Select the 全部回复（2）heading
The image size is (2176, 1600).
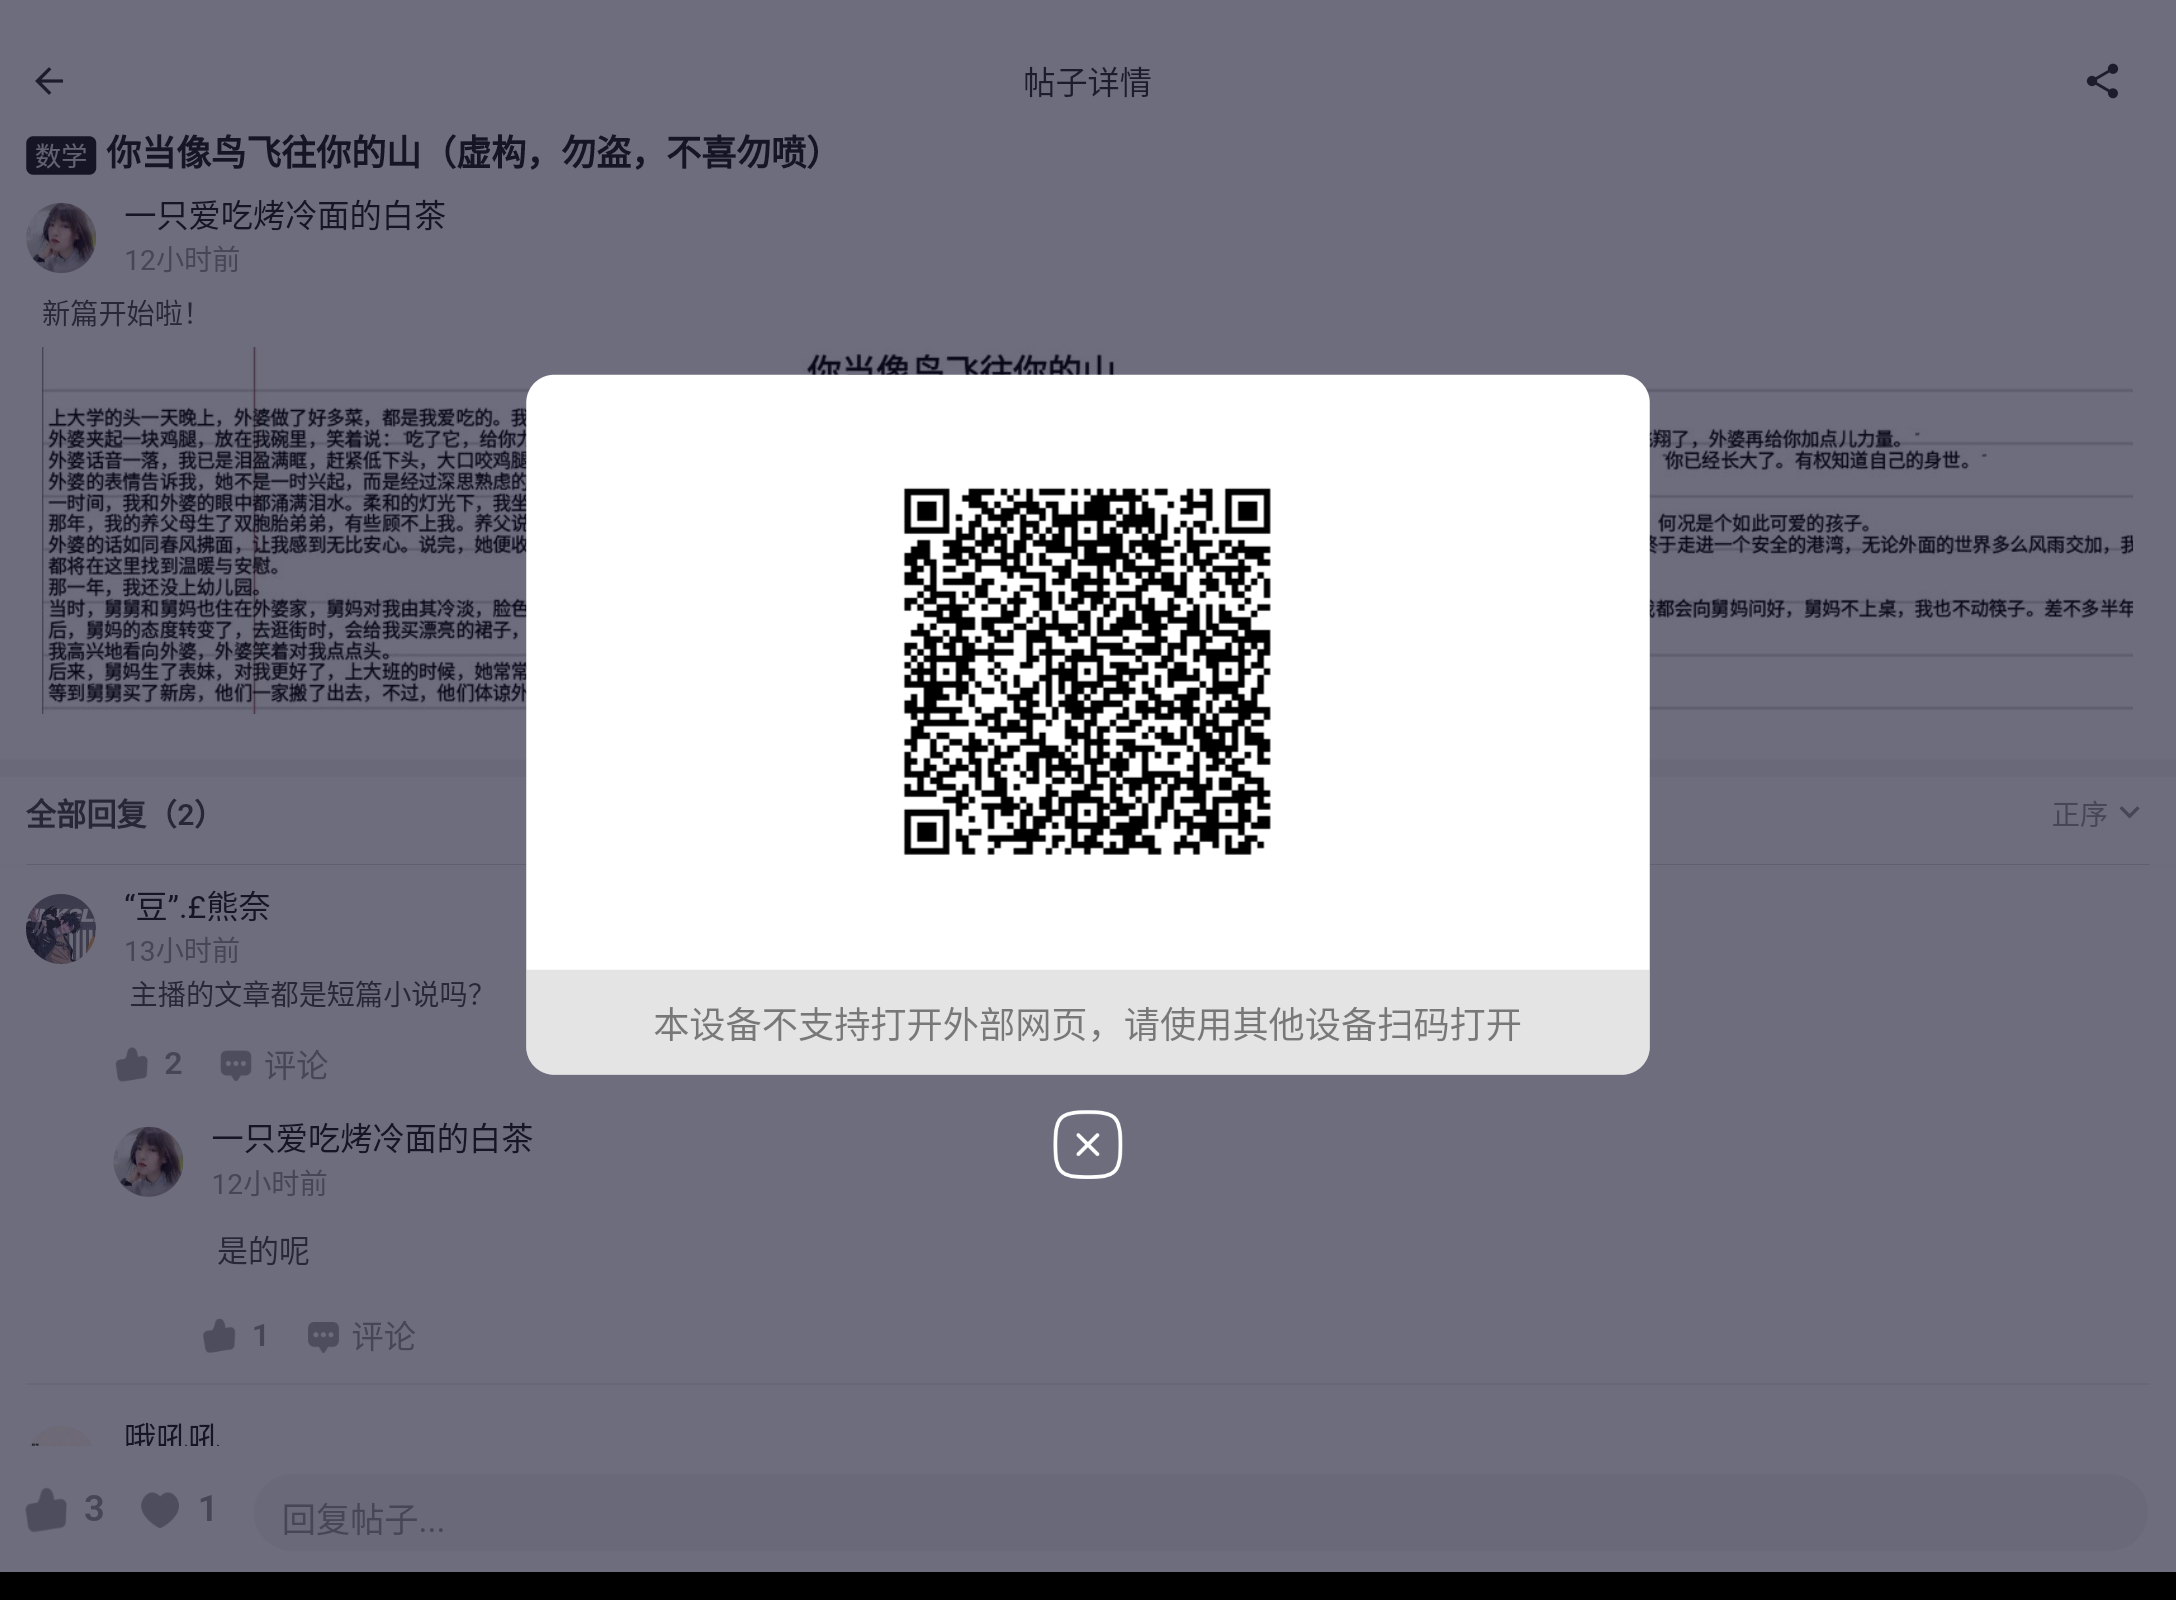click(x=118, y=814)
